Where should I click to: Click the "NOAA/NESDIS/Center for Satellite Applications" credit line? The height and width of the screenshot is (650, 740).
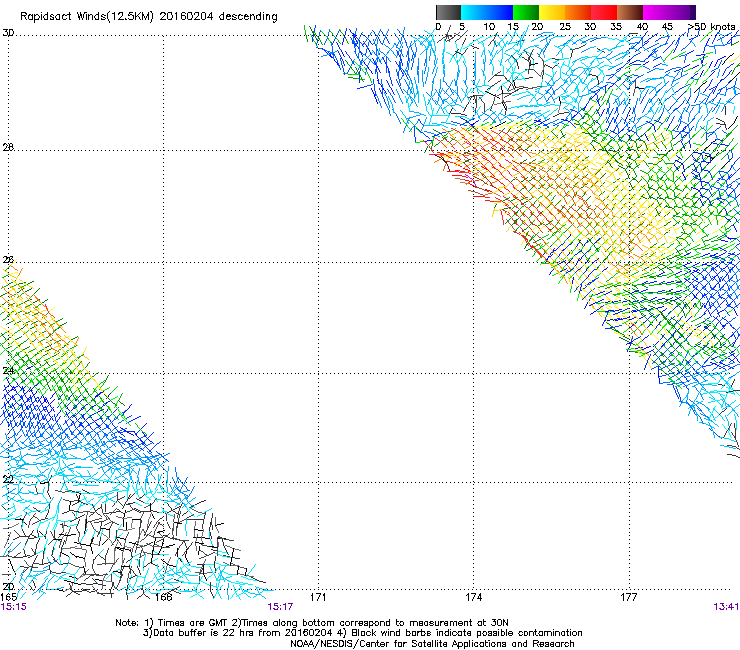tap(432, 644)
